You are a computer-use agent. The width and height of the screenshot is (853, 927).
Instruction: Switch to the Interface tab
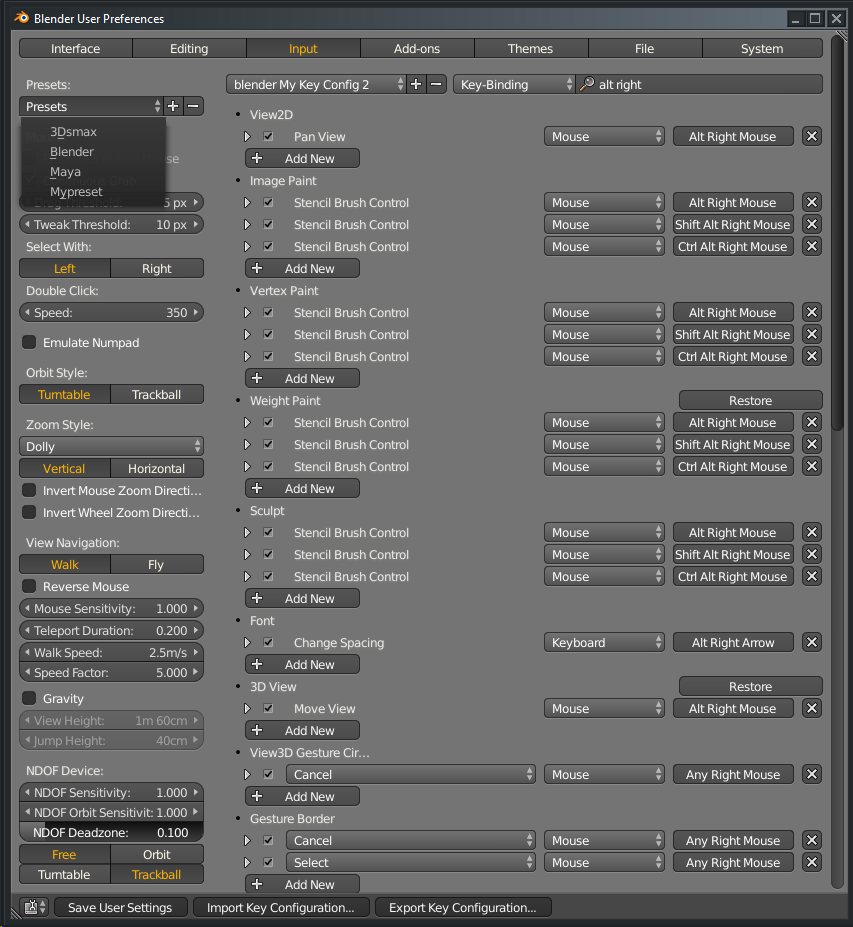coord(76,48)
